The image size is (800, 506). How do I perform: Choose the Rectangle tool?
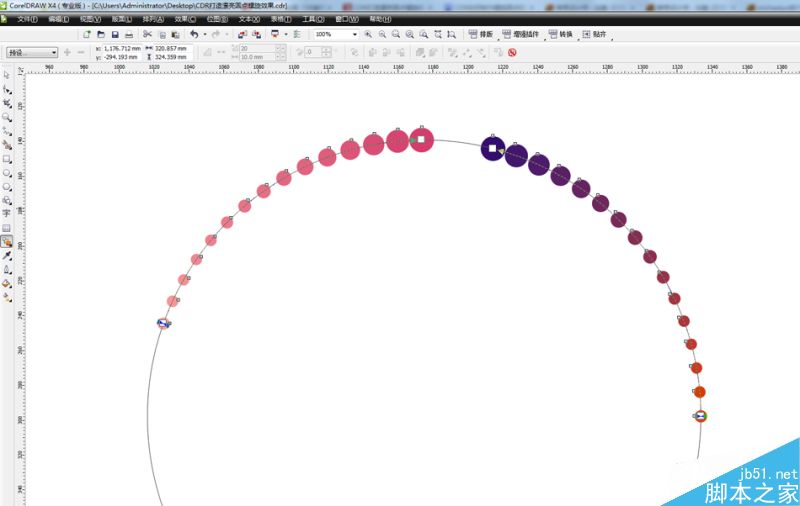tap(7, 159)
